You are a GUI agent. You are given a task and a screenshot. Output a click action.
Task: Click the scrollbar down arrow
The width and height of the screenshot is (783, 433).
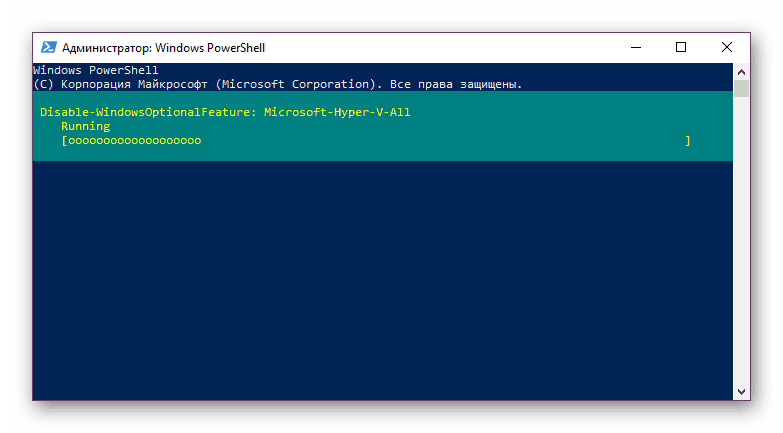pos(741,392)
